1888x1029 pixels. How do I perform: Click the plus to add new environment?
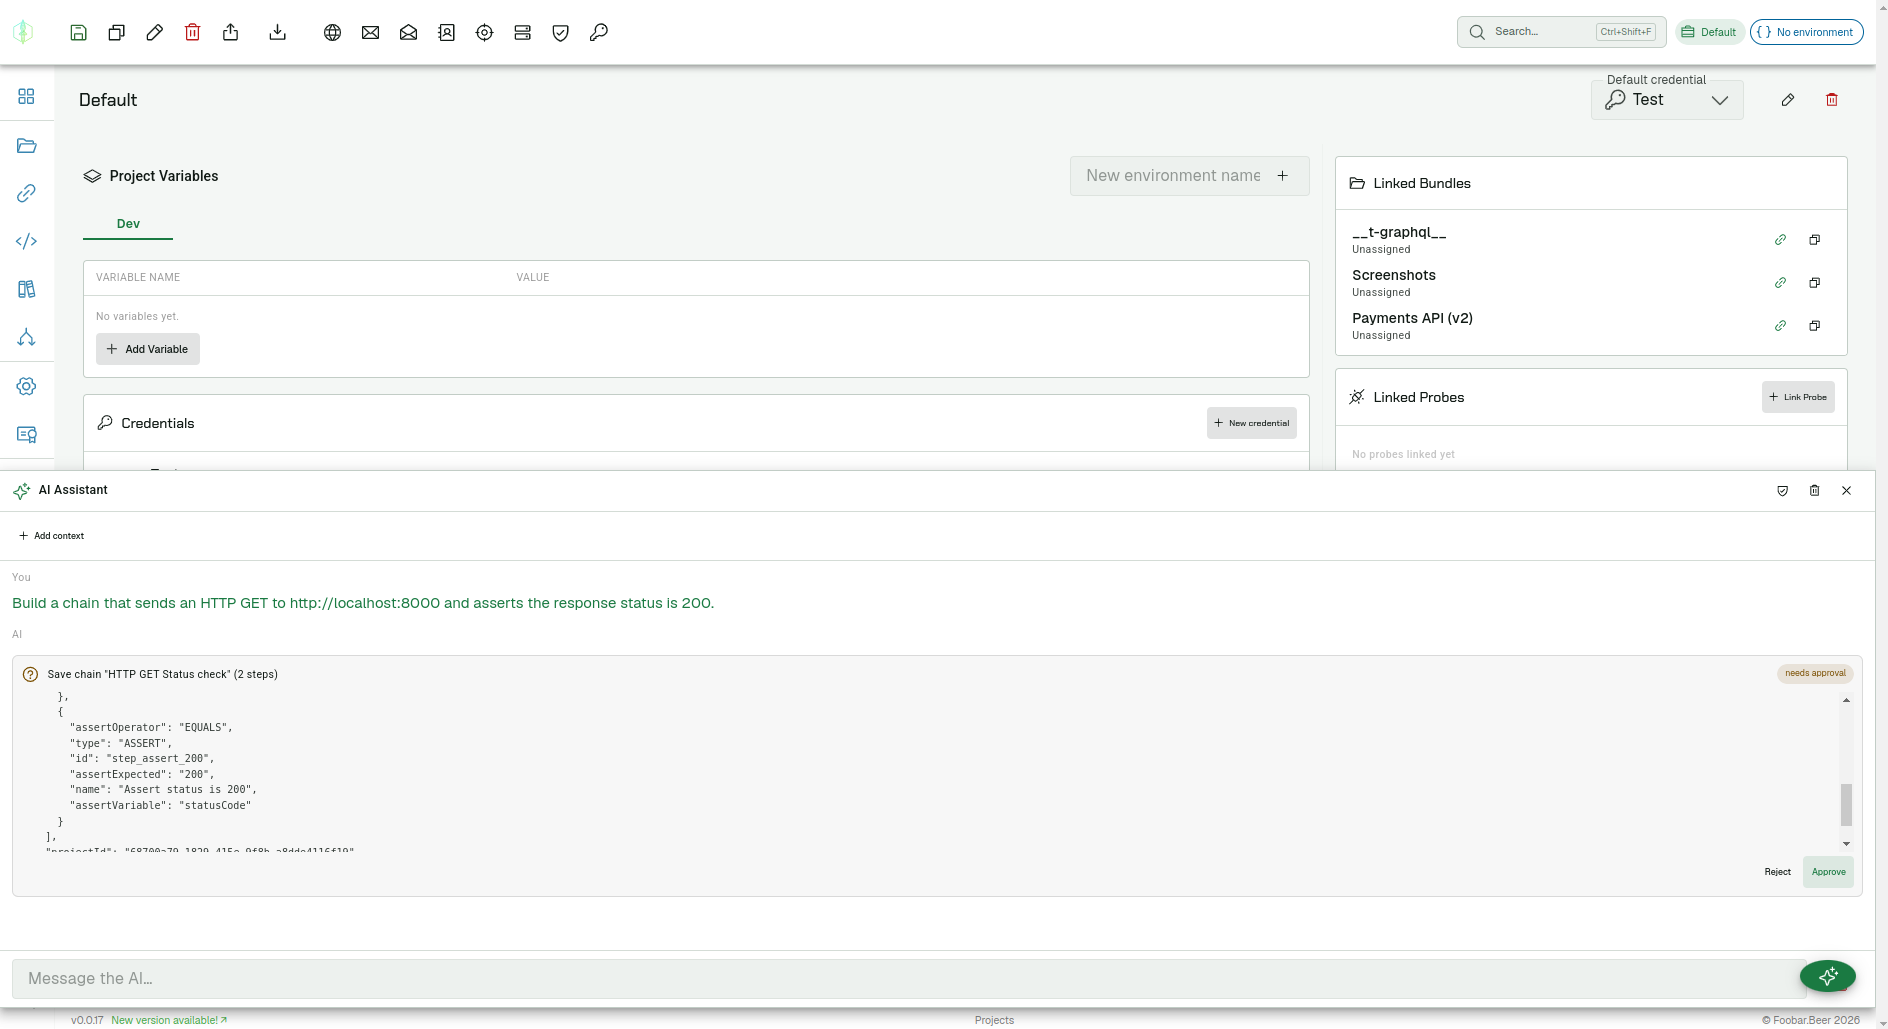tap(1282, 176)
